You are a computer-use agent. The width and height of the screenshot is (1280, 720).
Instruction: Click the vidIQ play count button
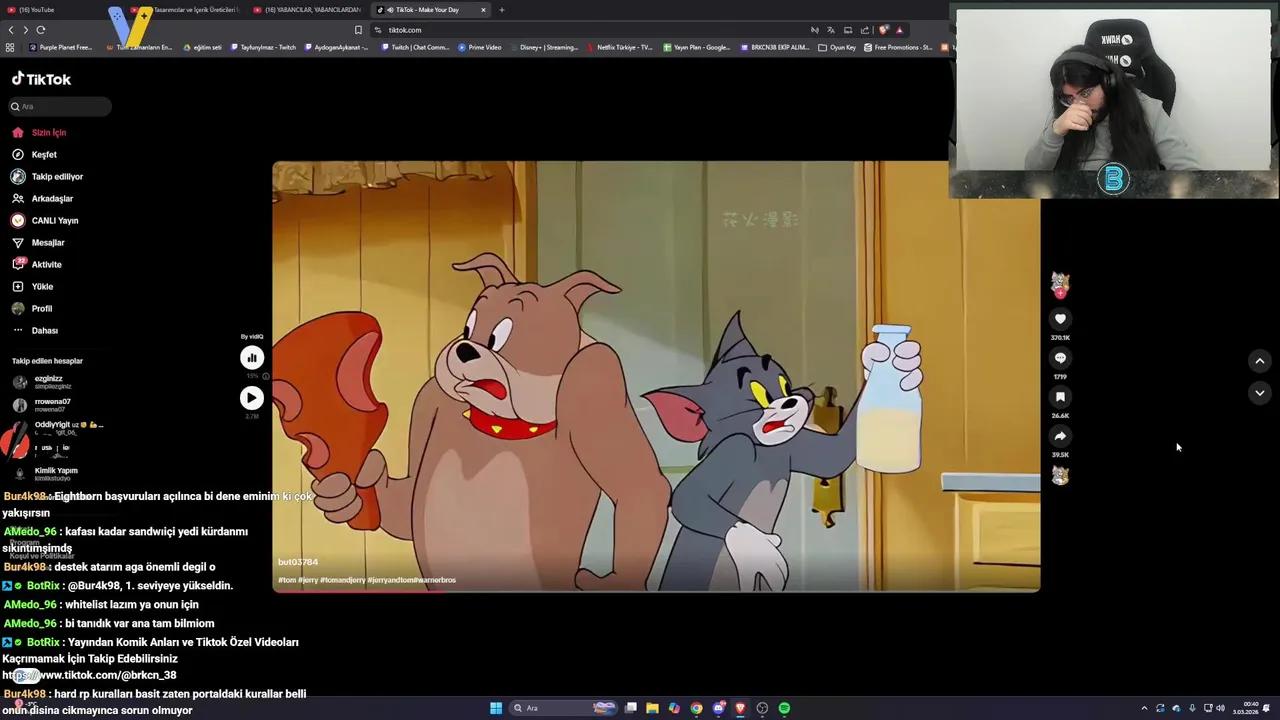tap(251, 398)
